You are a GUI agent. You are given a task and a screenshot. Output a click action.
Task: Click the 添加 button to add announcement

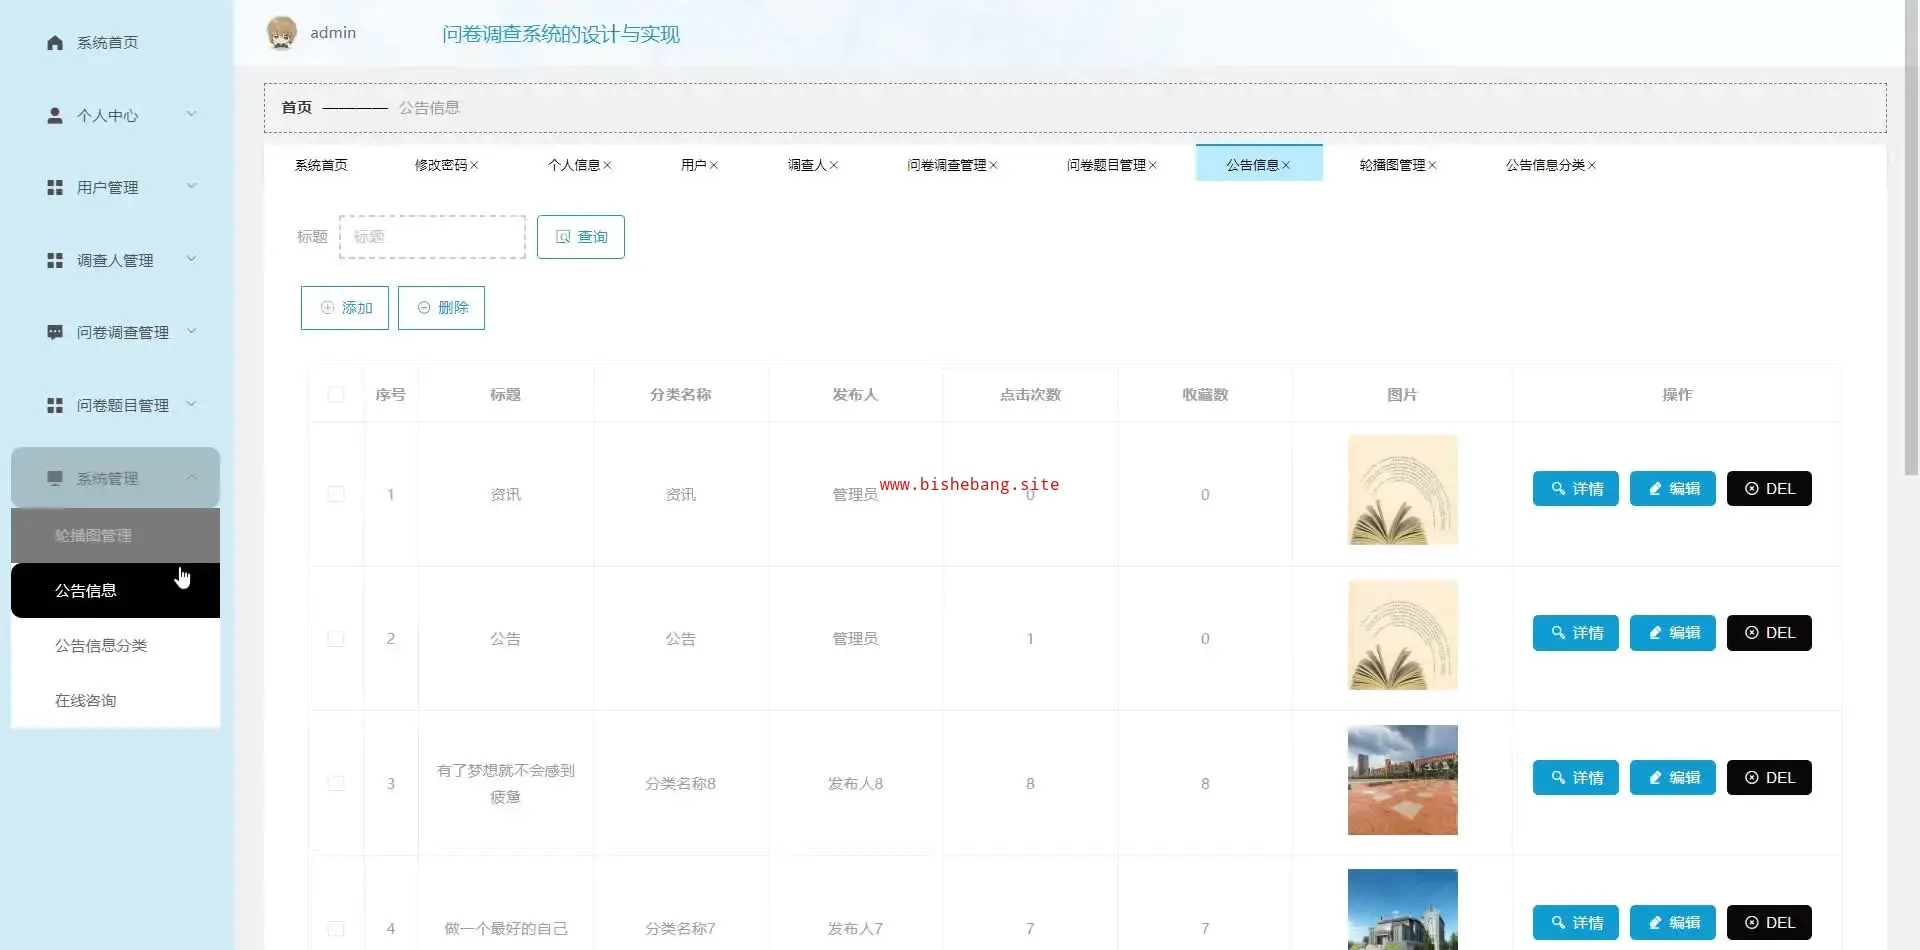pos(345,308)
